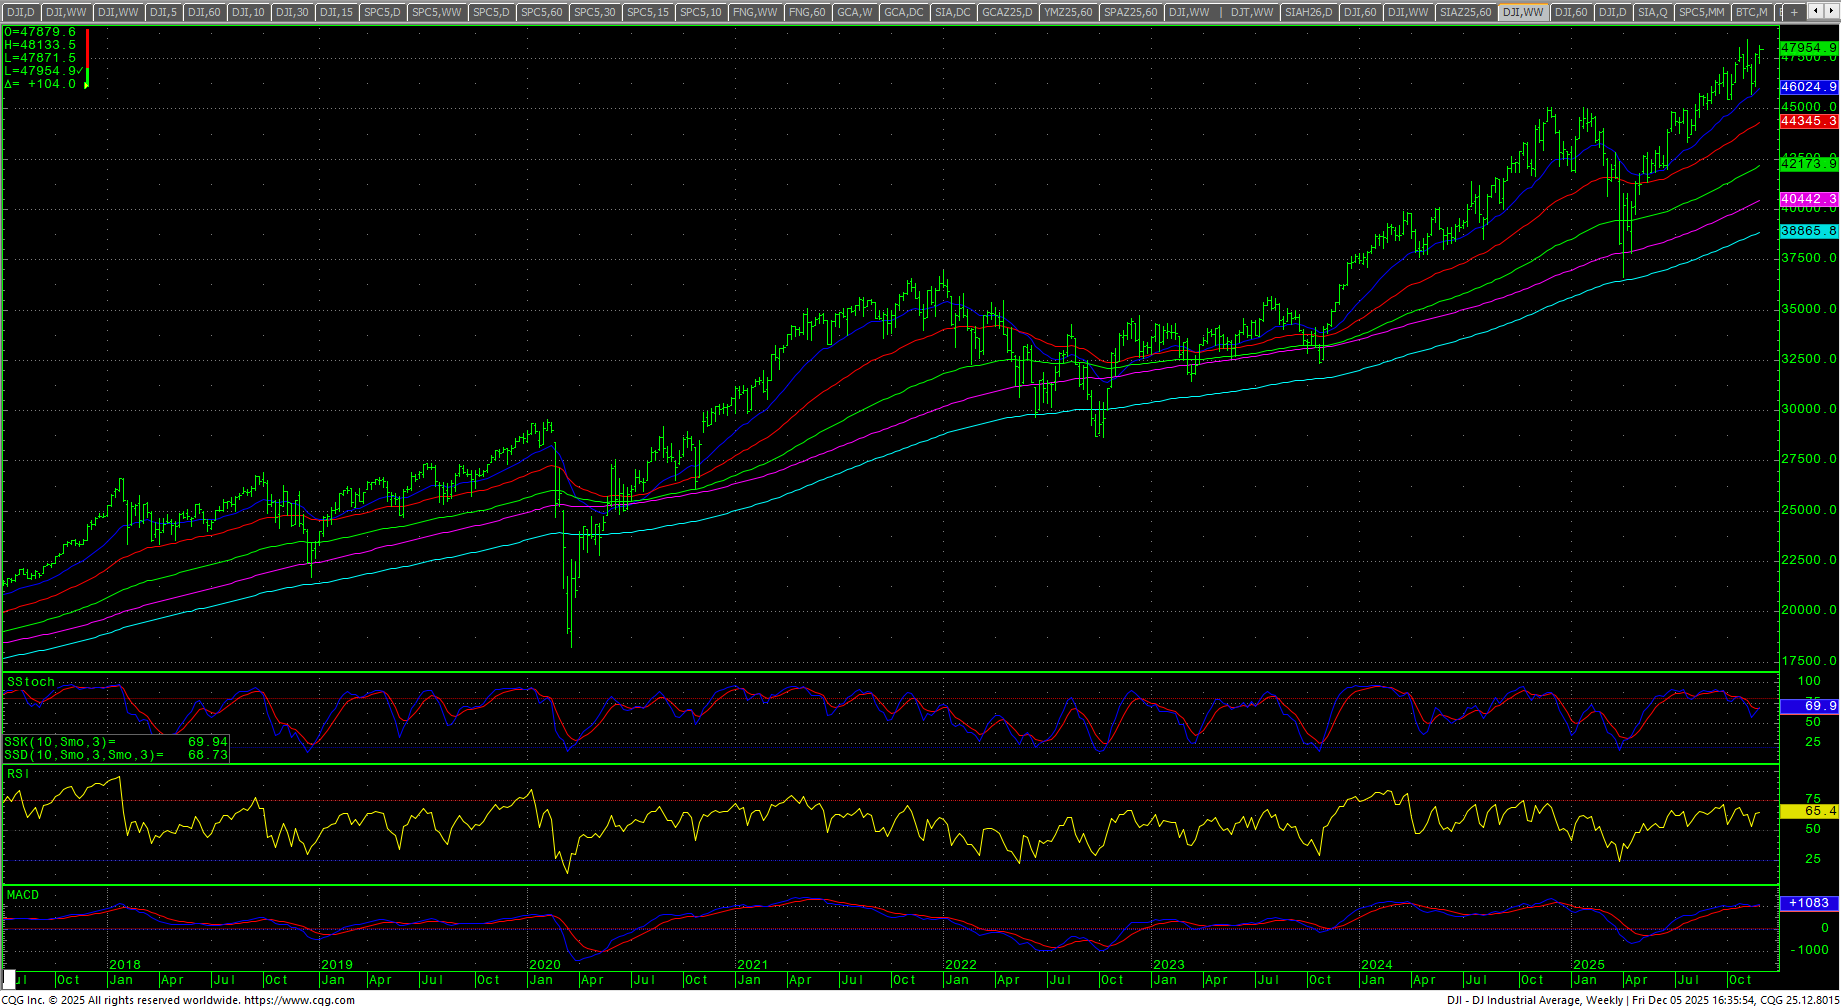Click the white box at time axis start
This screenshot has height=1008, width=1841.
(x=10, y=980)
